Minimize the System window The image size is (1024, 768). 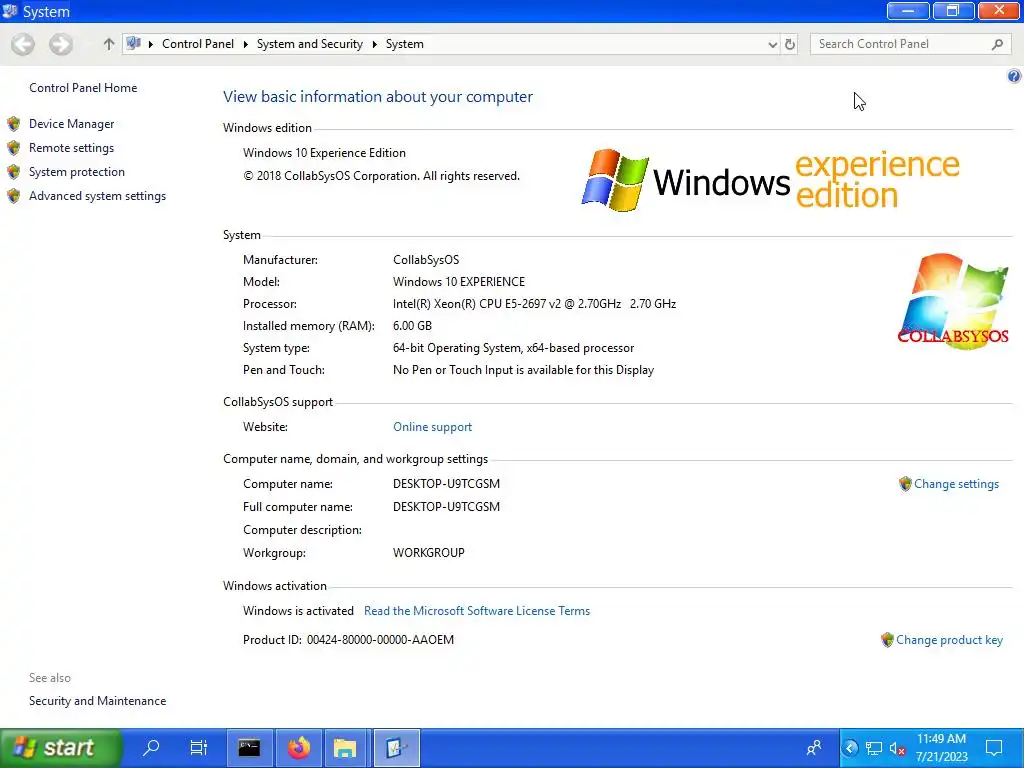pyautogui.click(x=908, y=10)
